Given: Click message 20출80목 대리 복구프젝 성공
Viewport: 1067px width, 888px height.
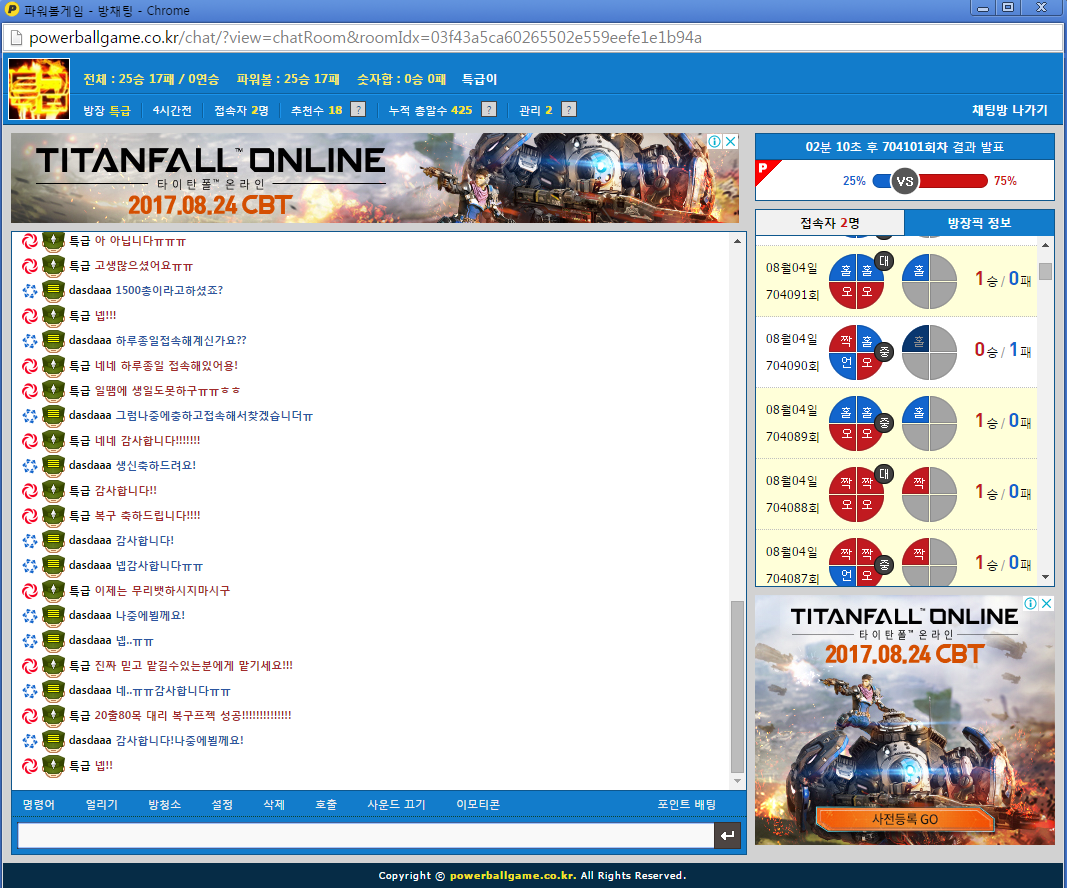Looking at the screenshot, I should click(193, 715).
